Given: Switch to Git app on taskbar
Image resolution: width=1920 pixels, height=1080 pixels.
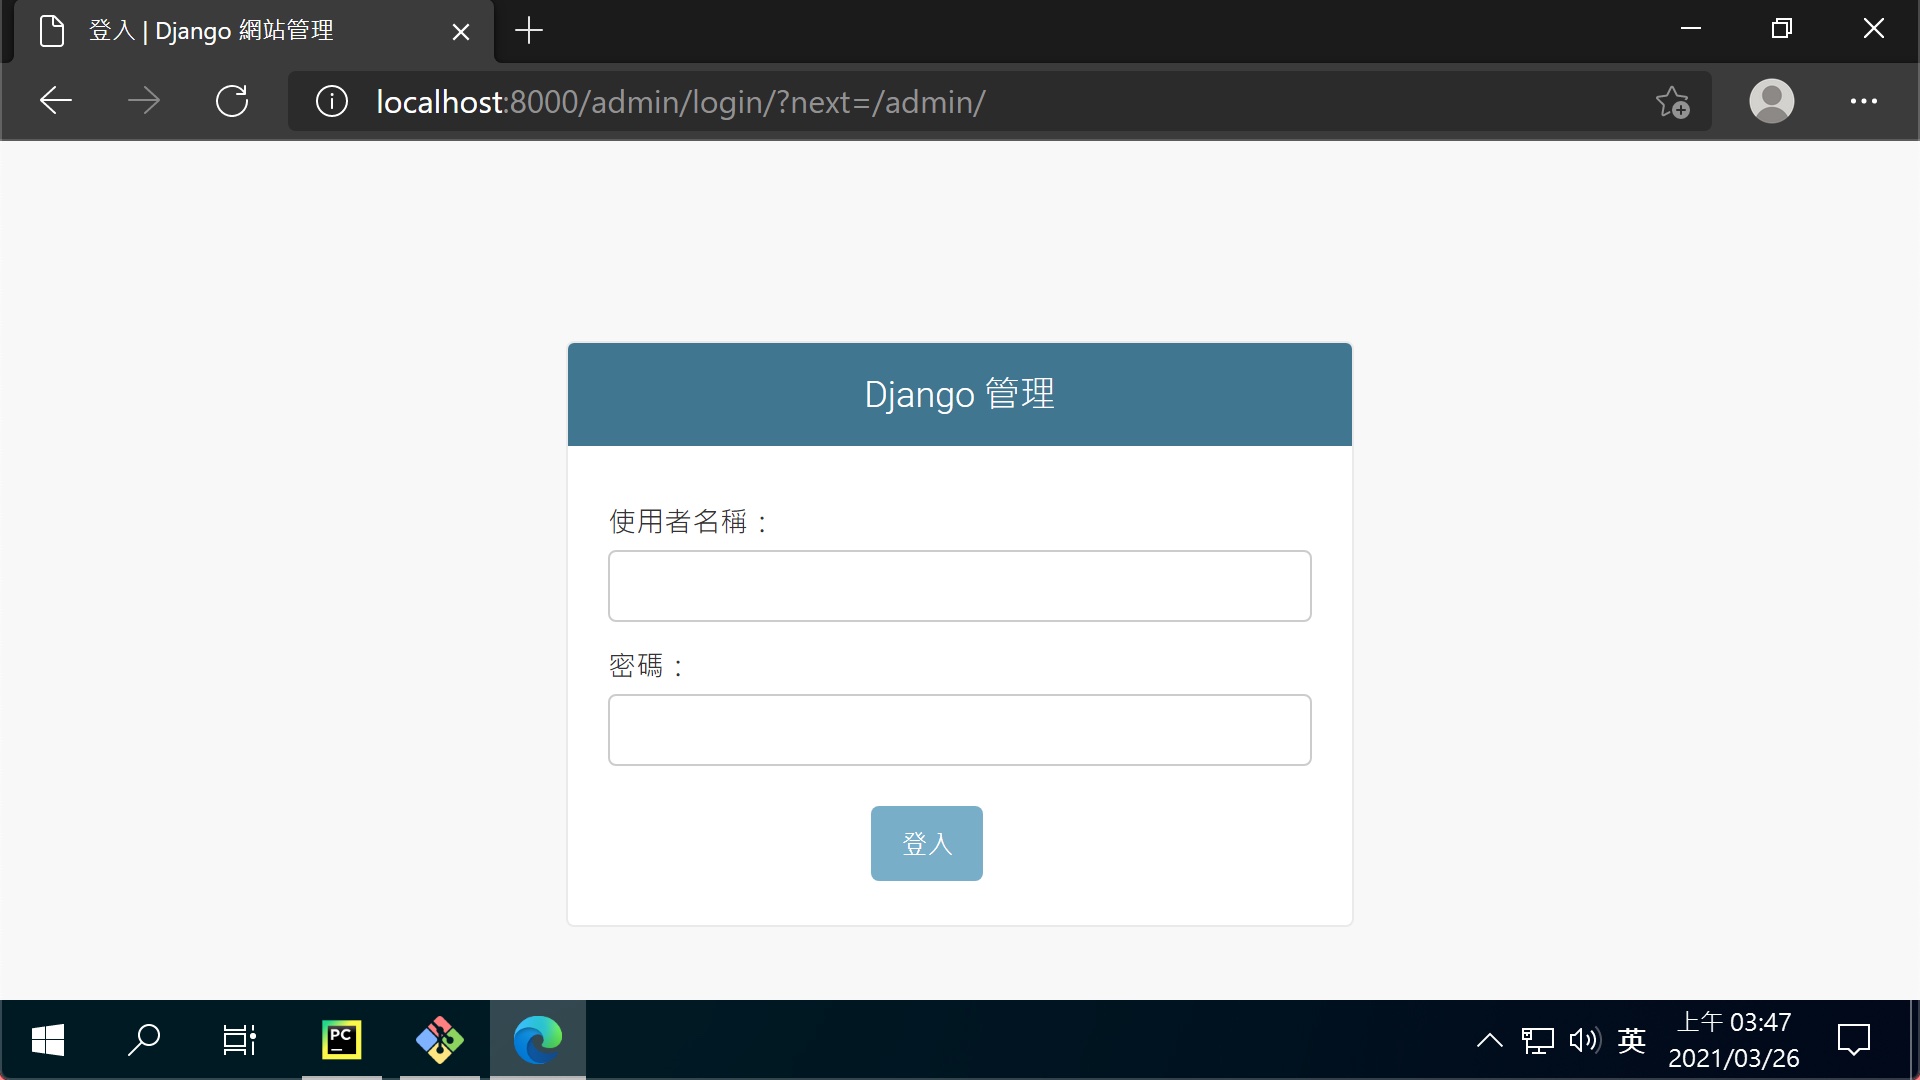Looking at the screenshot, I should (x=440, y=1040).
